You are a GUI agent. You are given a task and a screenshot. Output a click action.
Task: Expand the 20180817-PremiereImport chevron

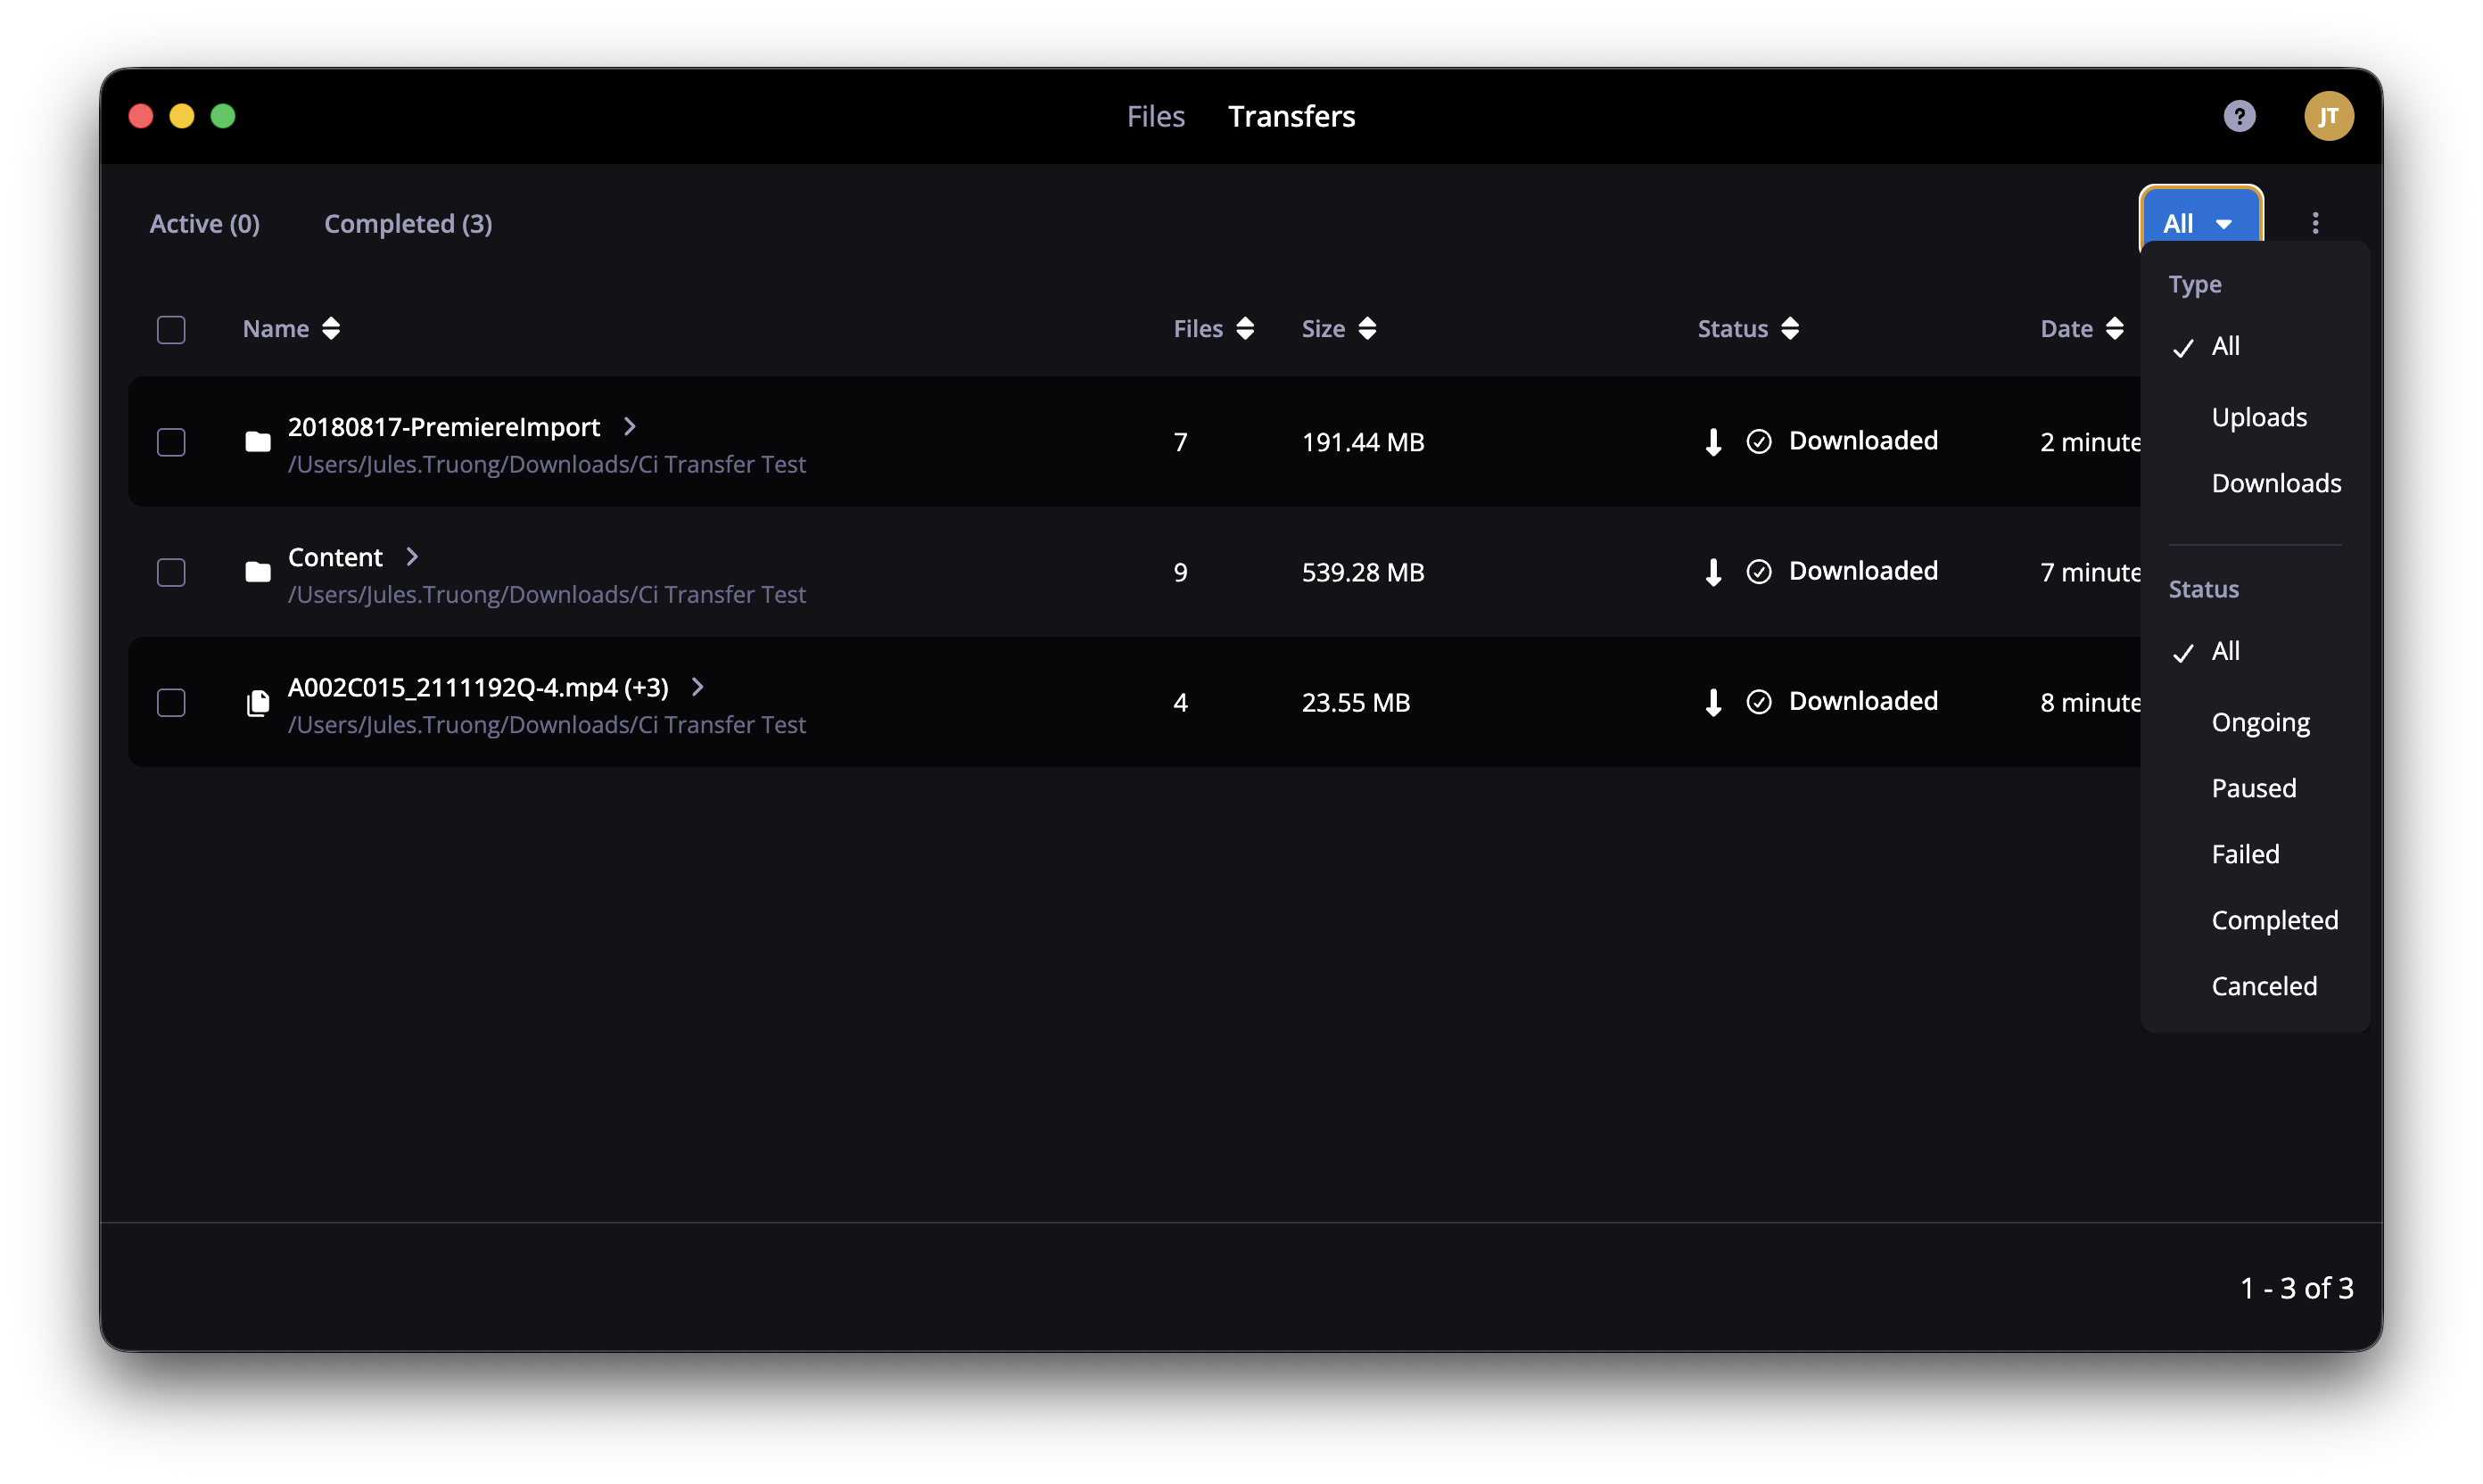630,427
